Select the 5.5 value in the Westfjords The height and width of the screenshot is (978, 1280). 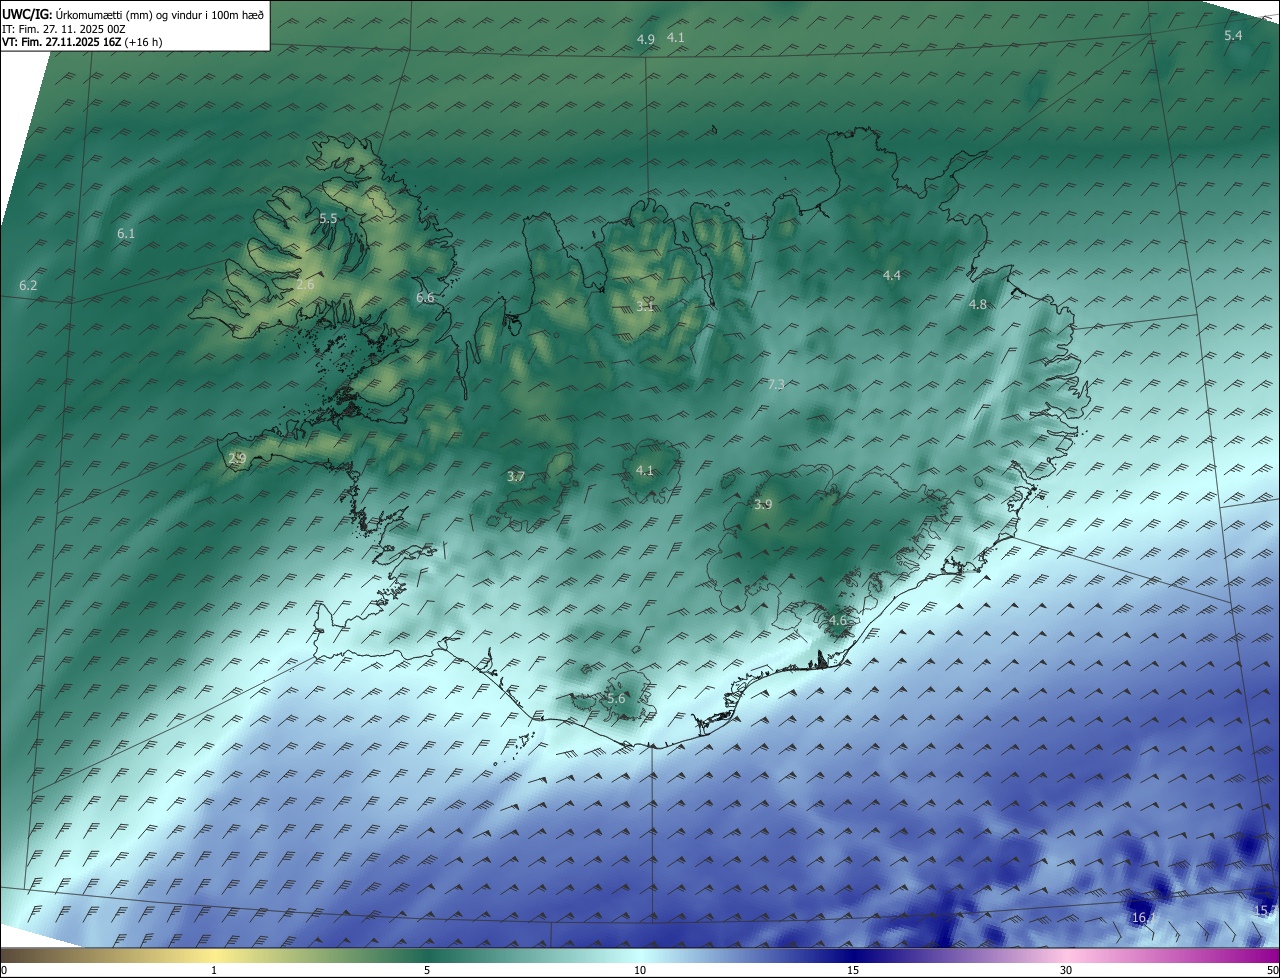click(328, 218)
